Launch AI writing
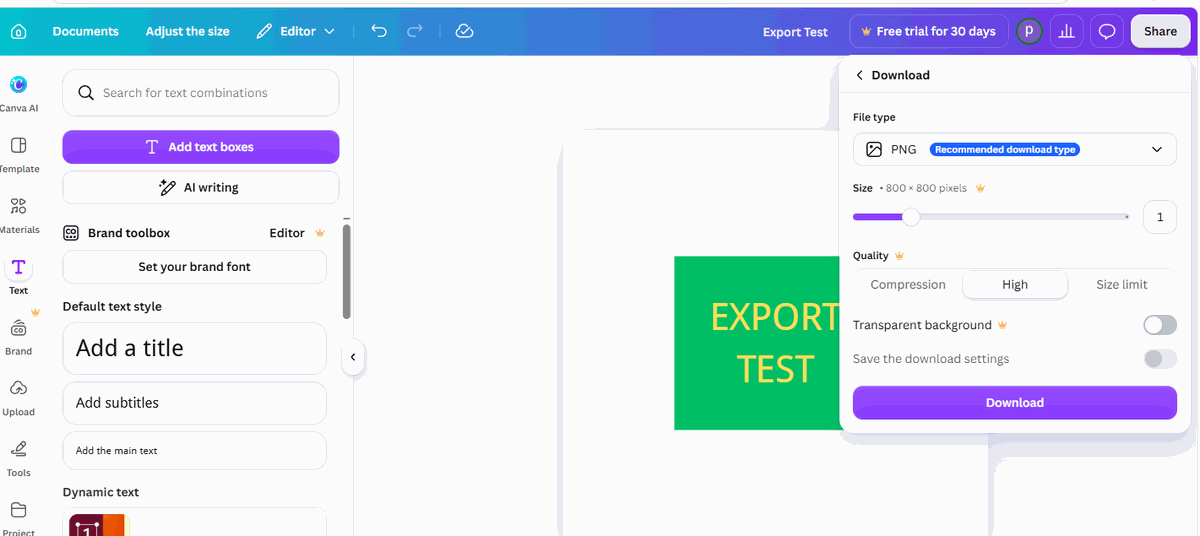The height and width of the screenshot is (536, 1200). click(201, 187)
